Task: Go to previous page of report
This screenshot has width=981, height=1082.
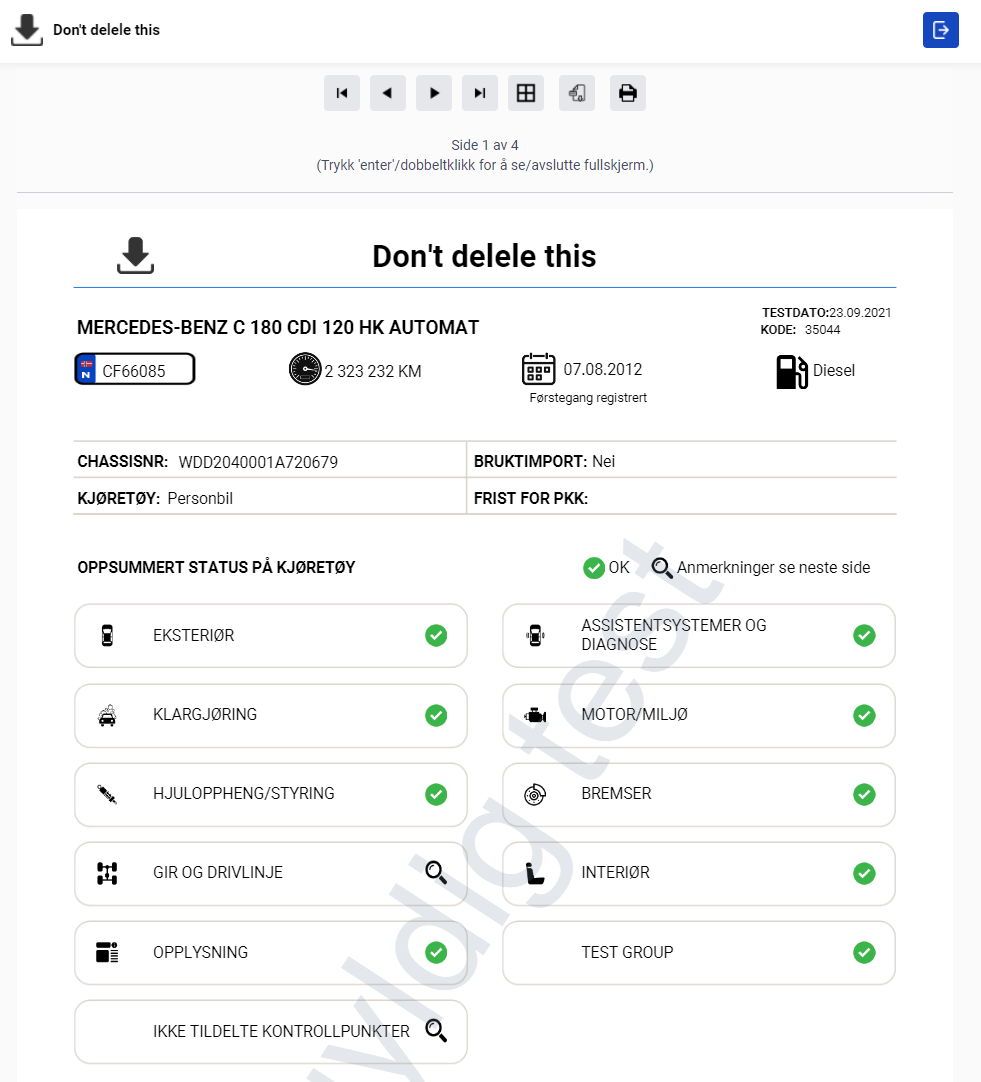Action: point(388,93)
